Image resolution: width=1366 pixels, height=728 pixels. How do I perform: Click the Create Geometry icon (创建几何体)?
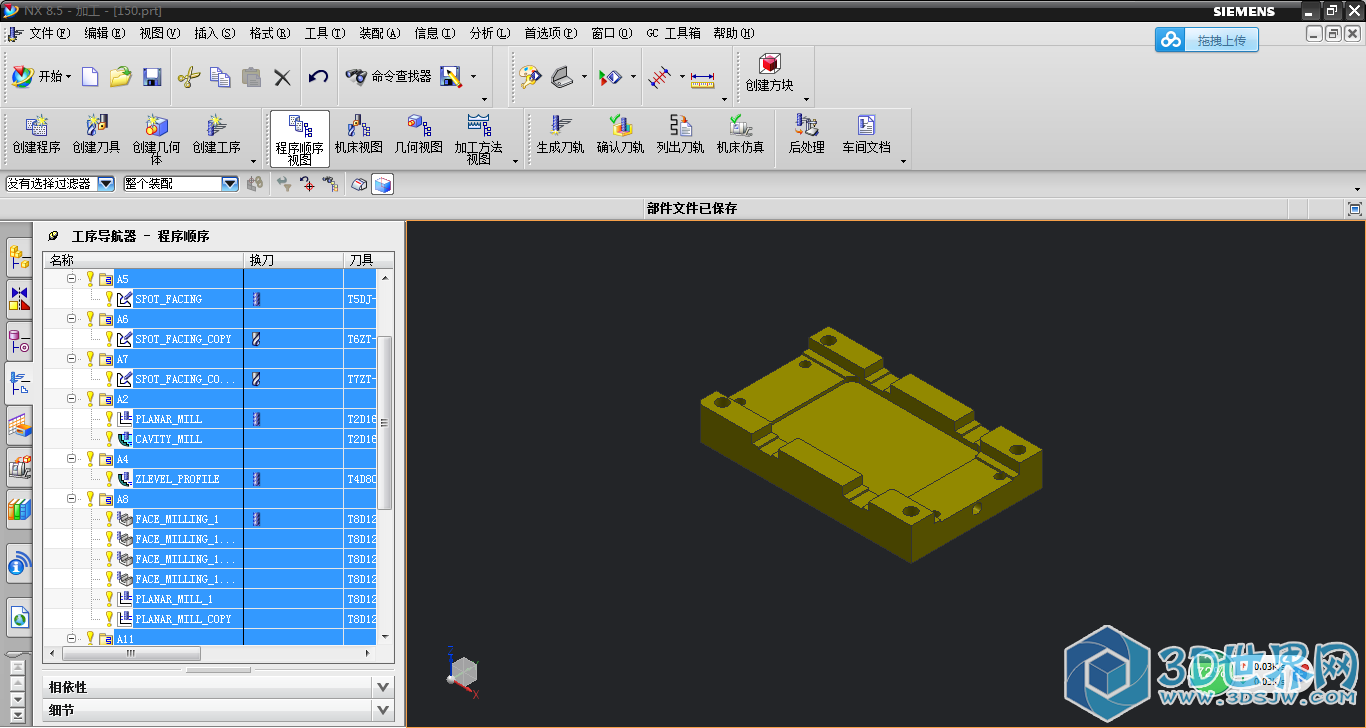pos(157,139)
